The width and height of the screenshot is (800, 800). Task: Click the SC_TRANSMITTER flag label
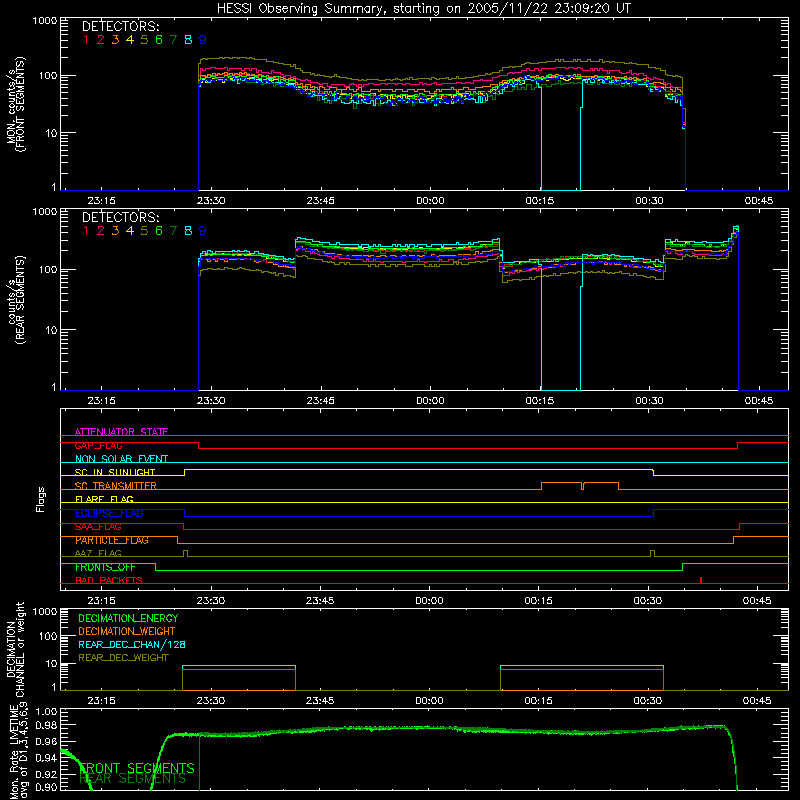tap(116, 486)
